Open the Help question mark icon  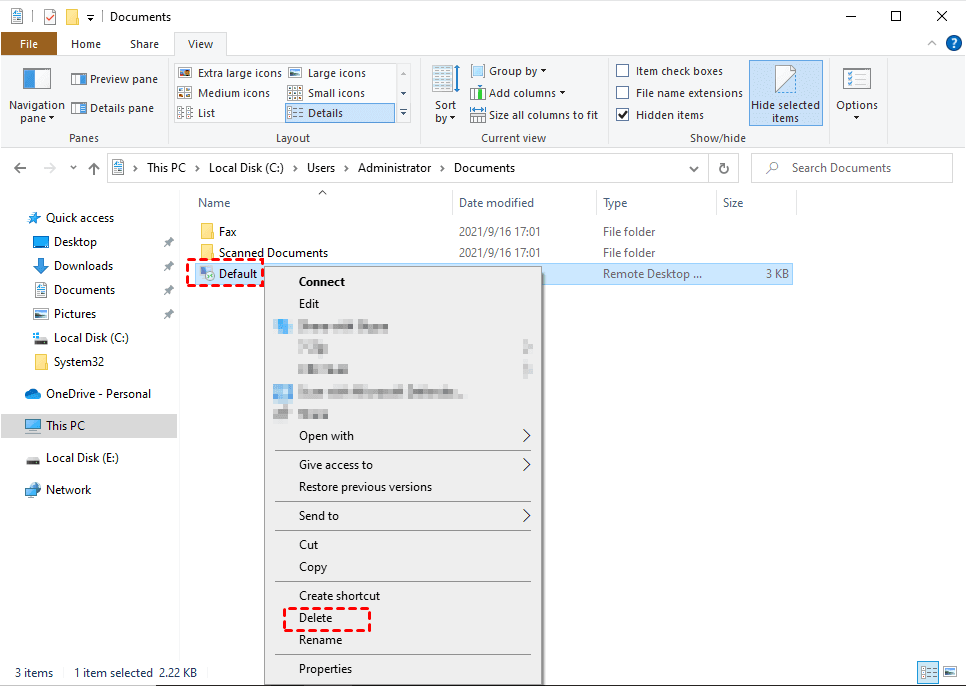(953, 43)
